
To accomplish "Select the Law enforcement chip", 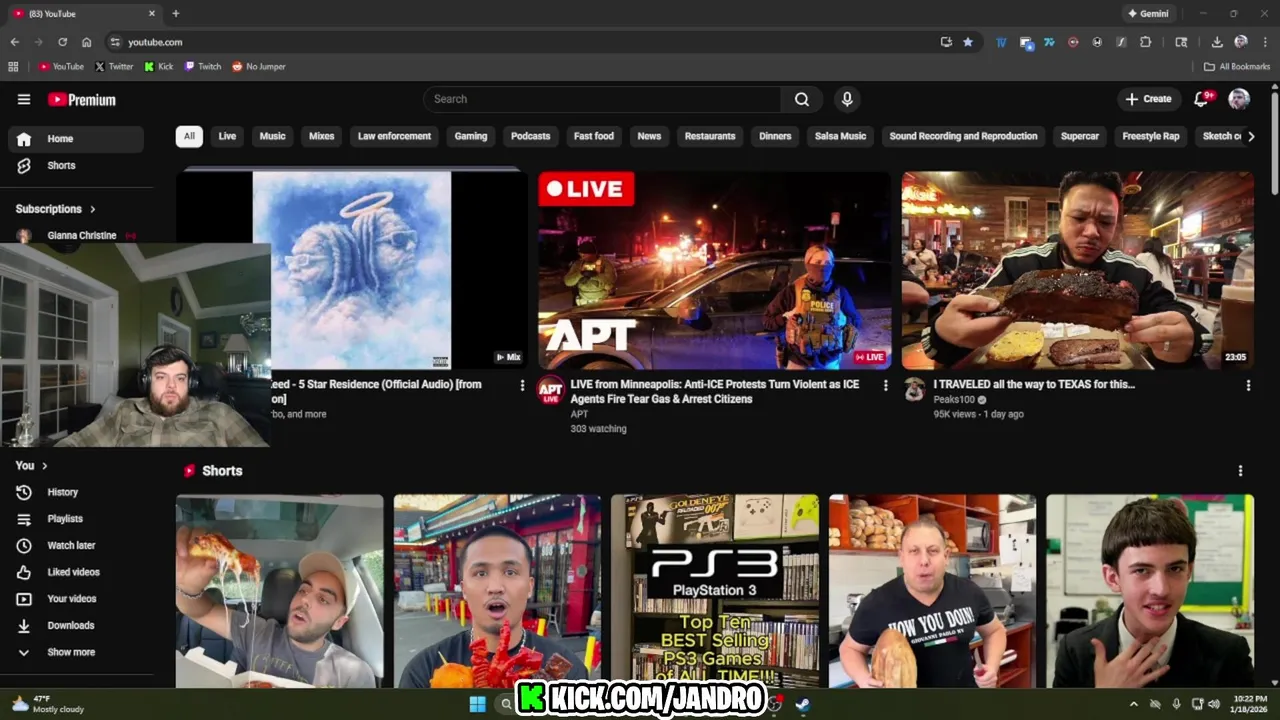I will tap(394, 136).
